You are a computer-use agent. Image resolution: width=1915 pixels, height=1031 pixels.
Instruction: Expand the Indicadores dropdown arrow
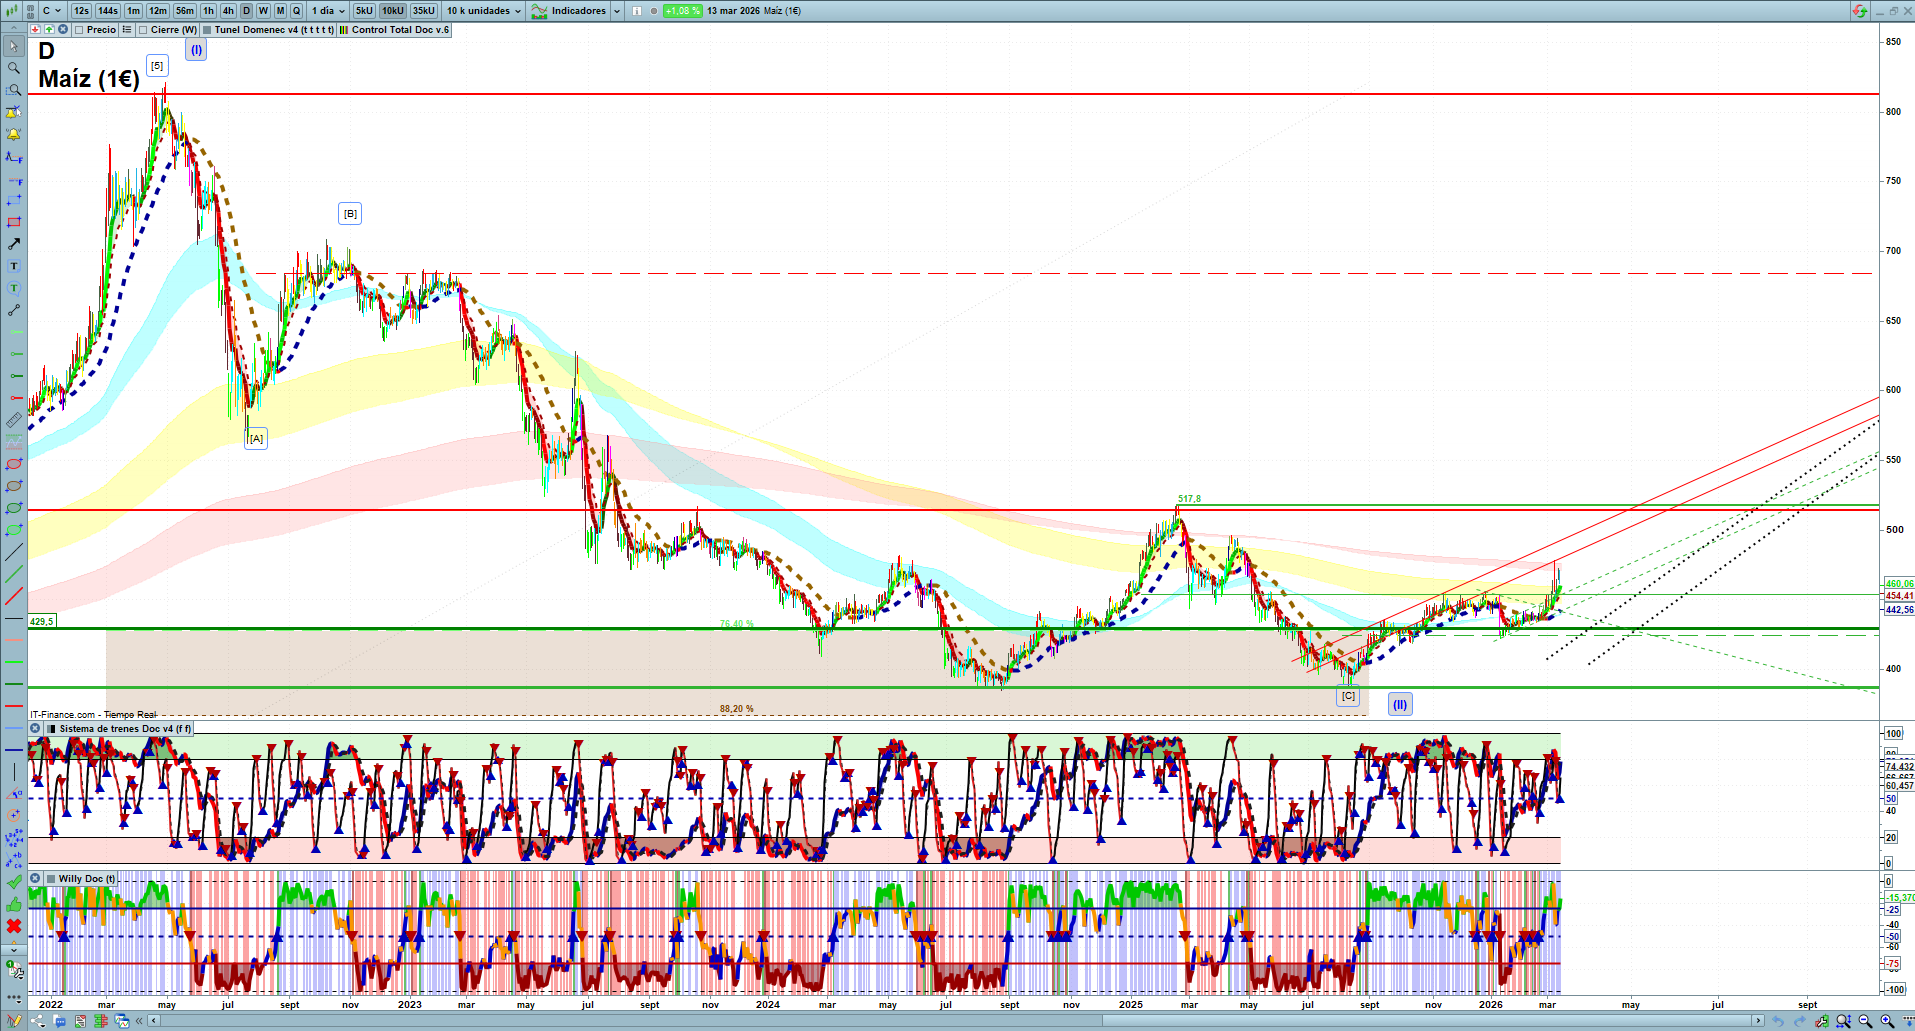click(x=616, y=11)
